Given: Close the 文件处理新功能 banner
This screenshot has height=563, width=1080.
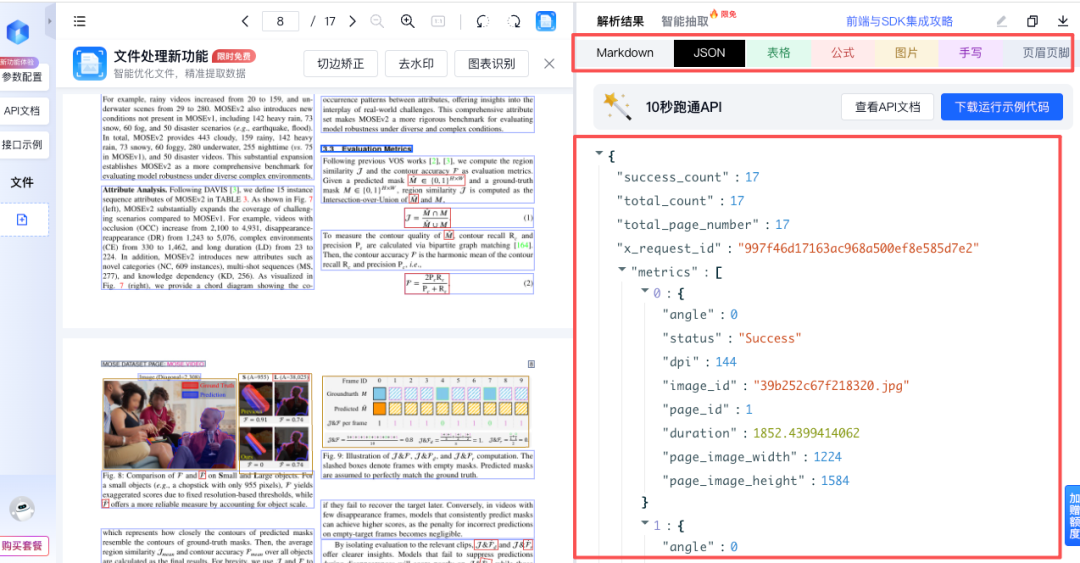Looking at the screenshot, I should point(549,63).
